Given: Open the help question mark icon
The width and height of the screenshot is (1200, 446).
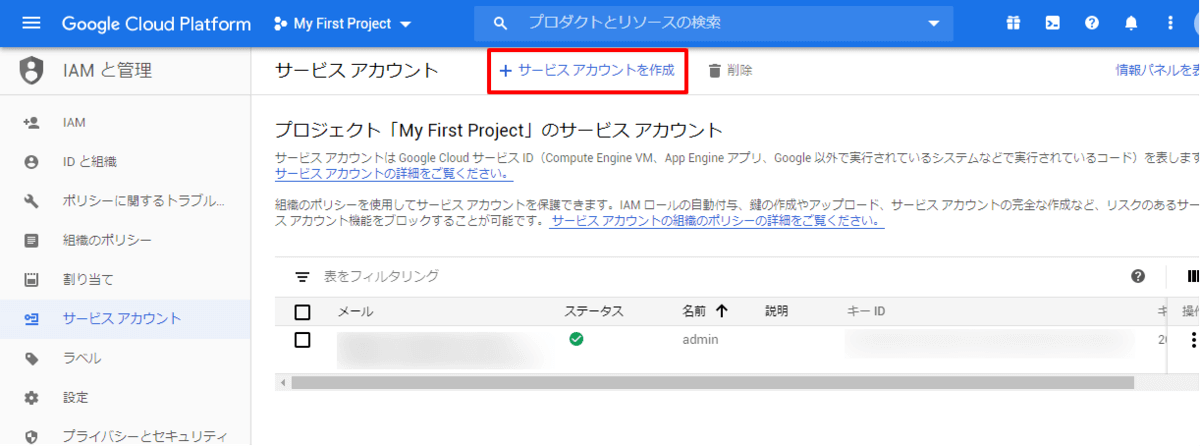Looking at the screenshot, I should [1092, 23].
